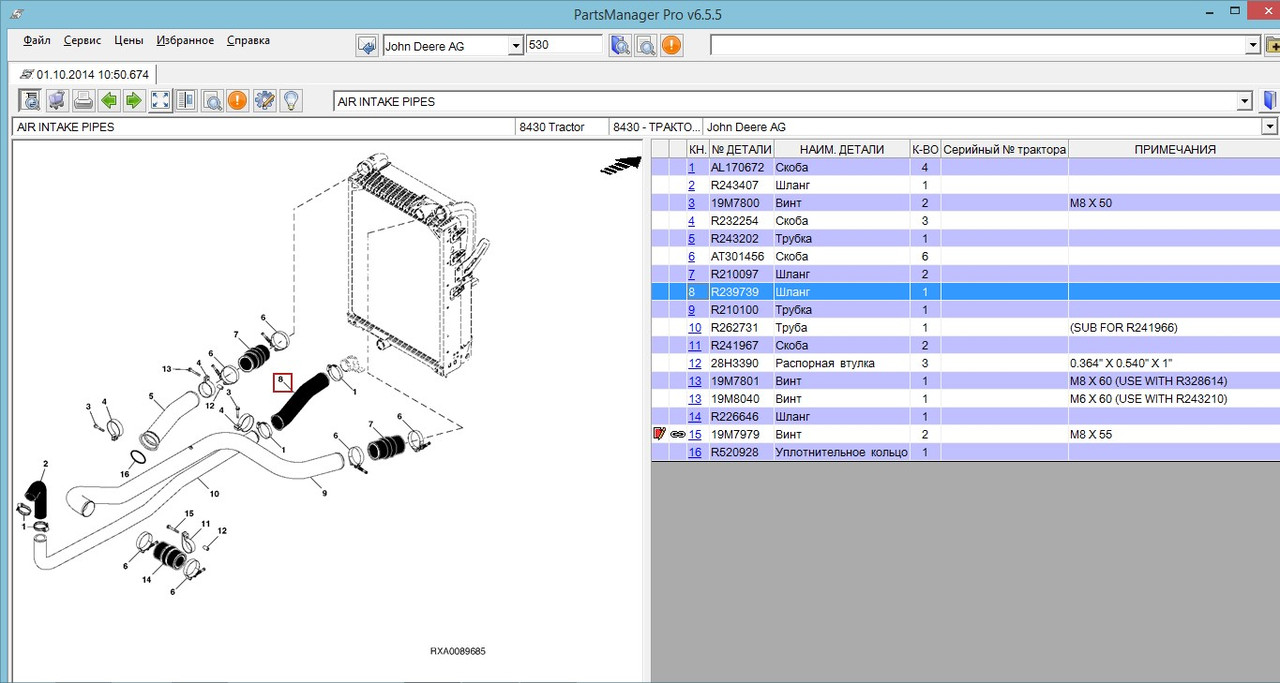Click the light bulb hint icon
Viewport: 1280px width, 683px height.
pyautogui.click(x=290, y=100)
